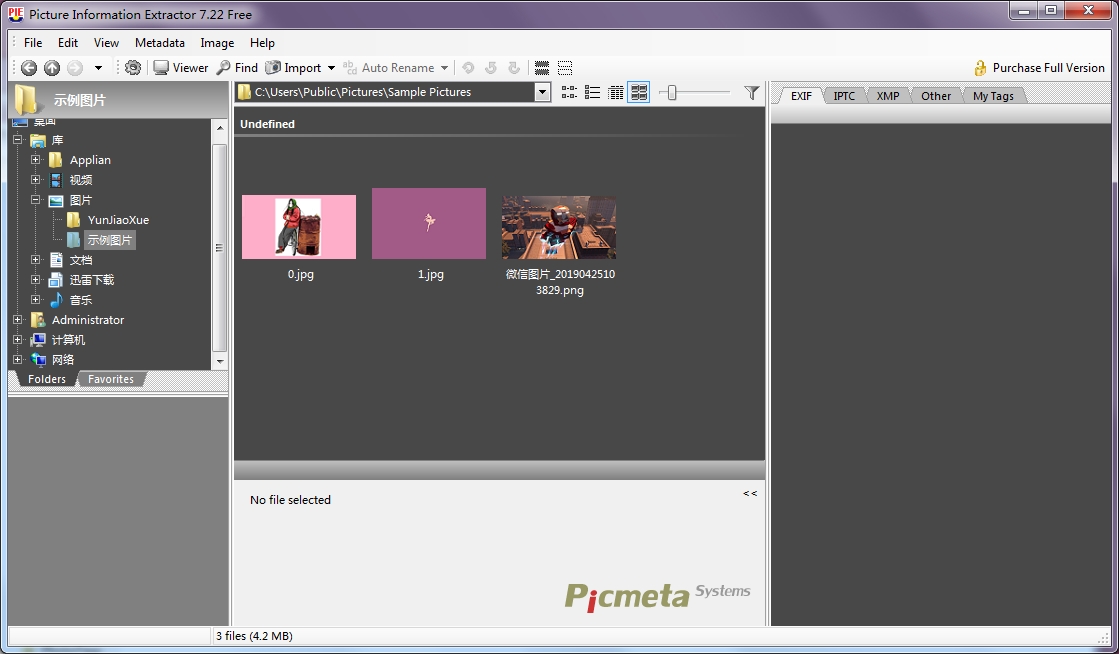Open settings via the gear icon
This screenshot has height=654, width=1119.
pos(133,68)
